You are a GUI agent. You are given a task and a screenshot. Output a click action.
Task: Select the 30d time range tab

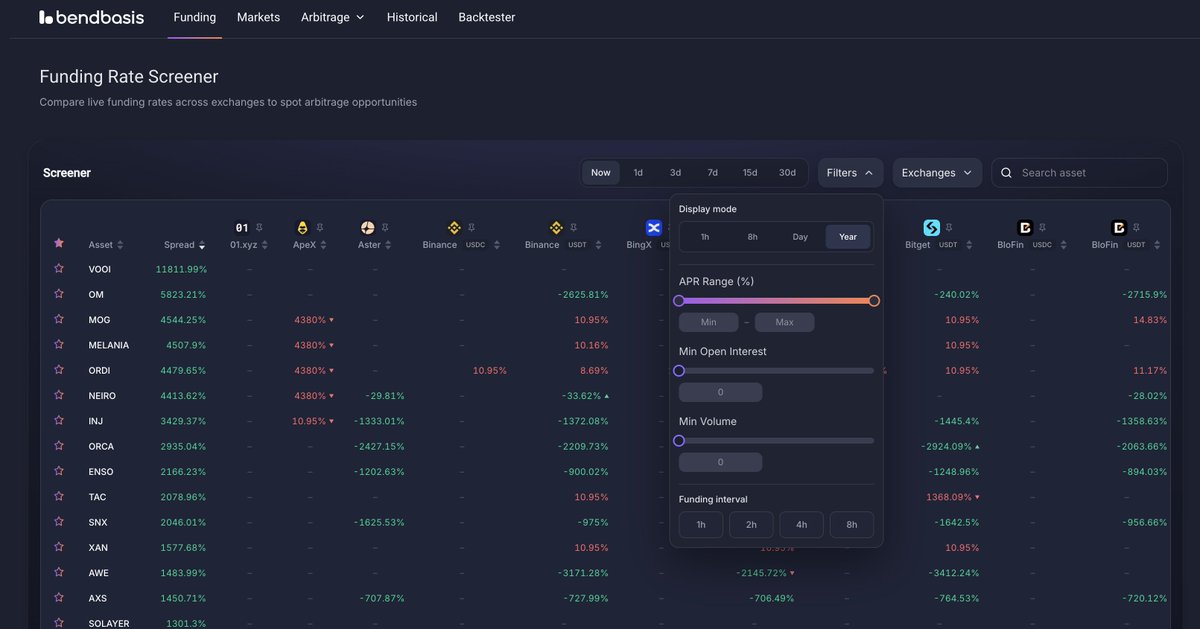tap(788, 173)
